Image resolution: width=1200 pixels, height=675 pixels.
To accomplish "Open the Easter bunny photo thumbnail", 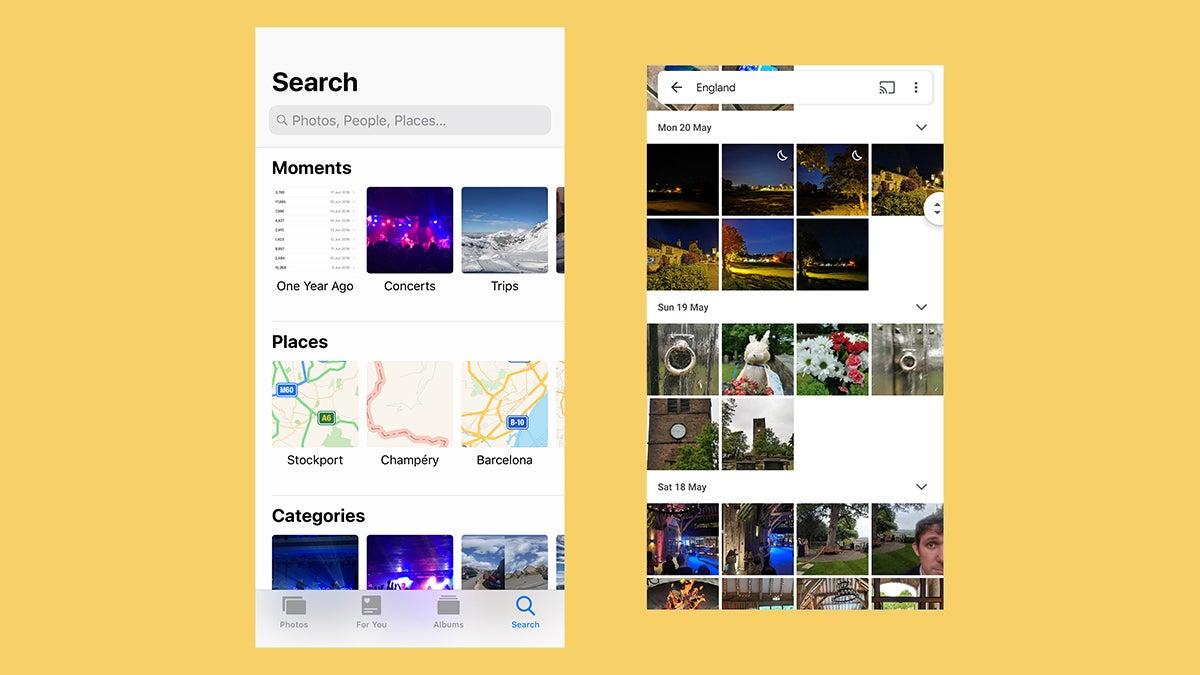I will coord(757,359).
